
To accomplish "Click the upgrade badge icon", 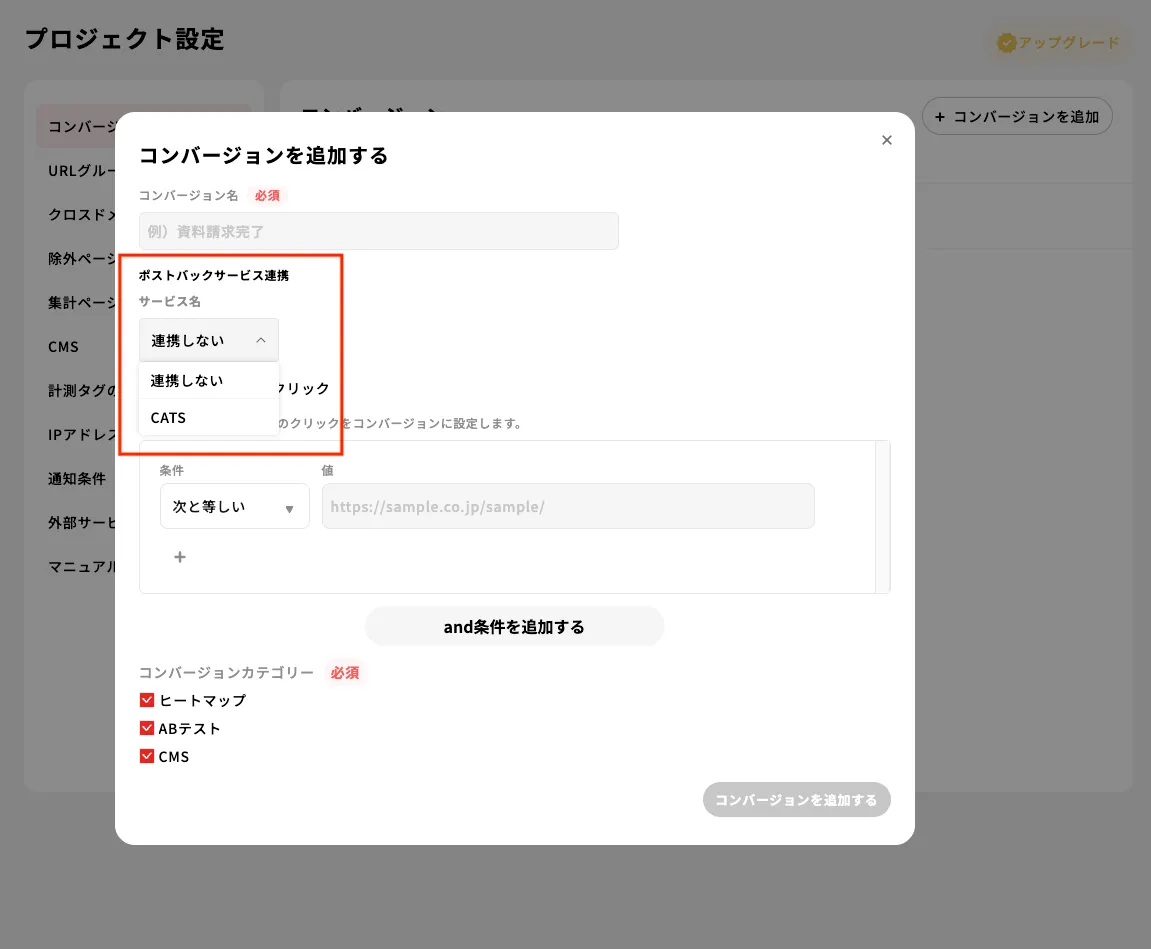I will tap(1006, 43).
